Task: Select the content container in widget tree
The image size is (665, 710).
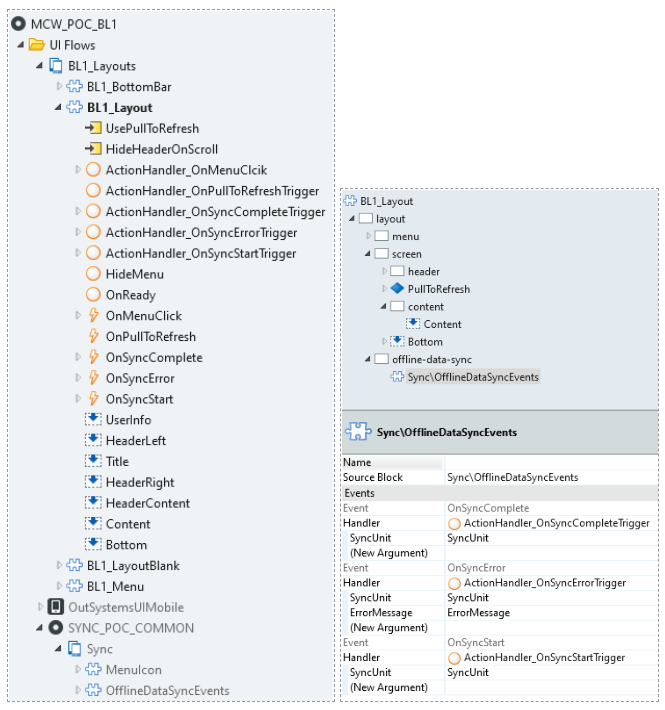Action: tap(426, 307)
